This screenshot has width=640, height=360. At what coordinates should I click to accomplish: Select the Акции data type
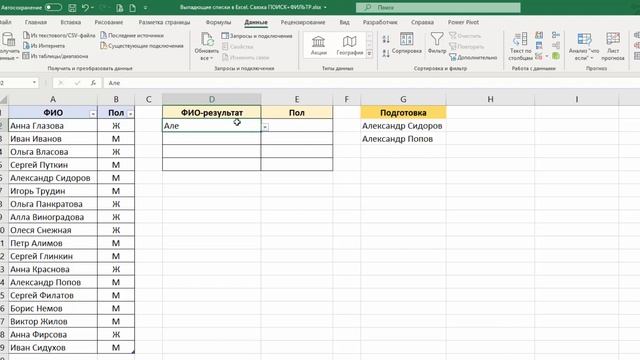318,45
